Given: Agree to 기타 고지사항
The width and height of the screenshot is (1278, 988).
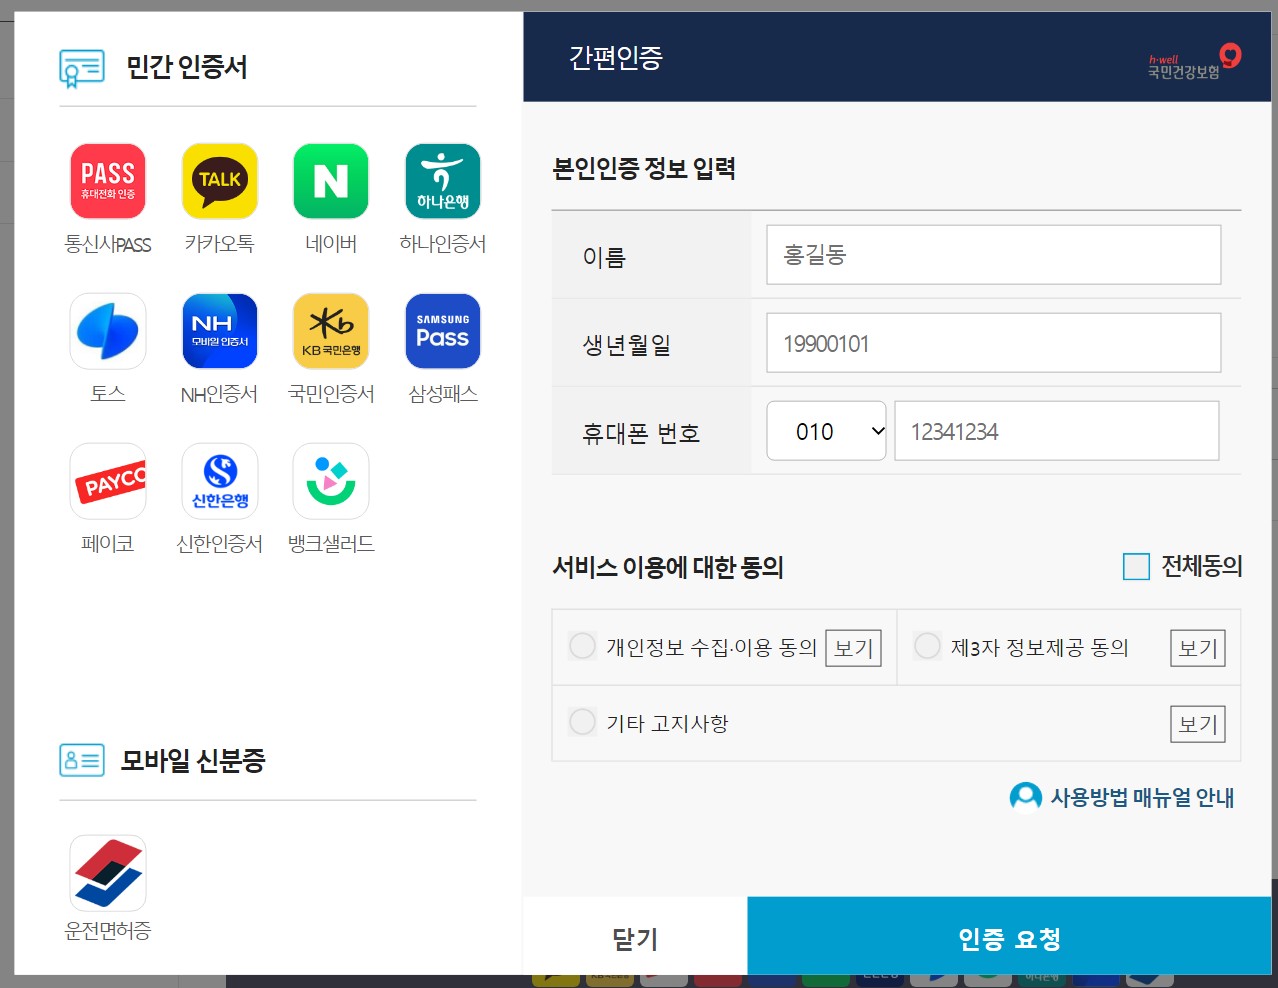Looking at the screenshot, I should (x=582, y=722).
